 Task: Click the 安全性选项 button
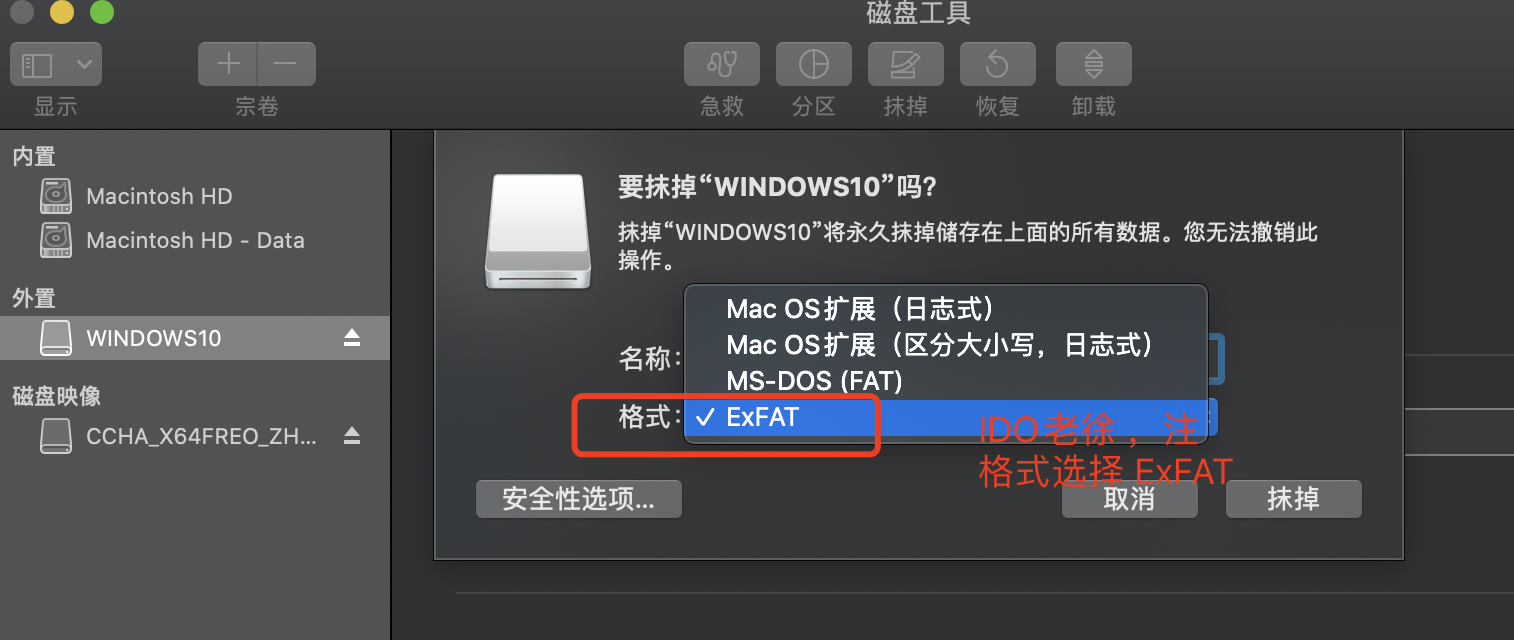click(579, 498)
